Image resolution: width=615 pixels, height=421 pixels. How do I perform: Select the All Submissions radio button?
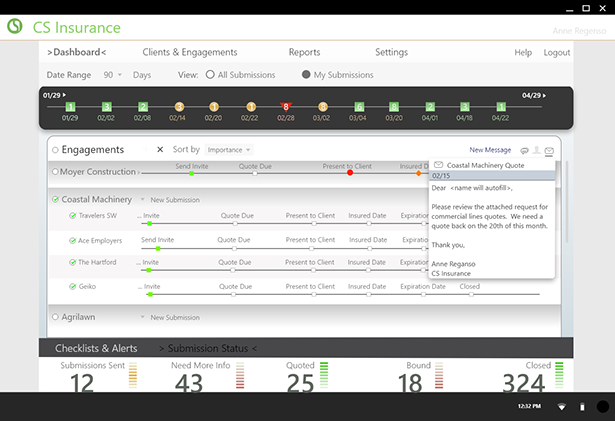(x=210, y=75)
